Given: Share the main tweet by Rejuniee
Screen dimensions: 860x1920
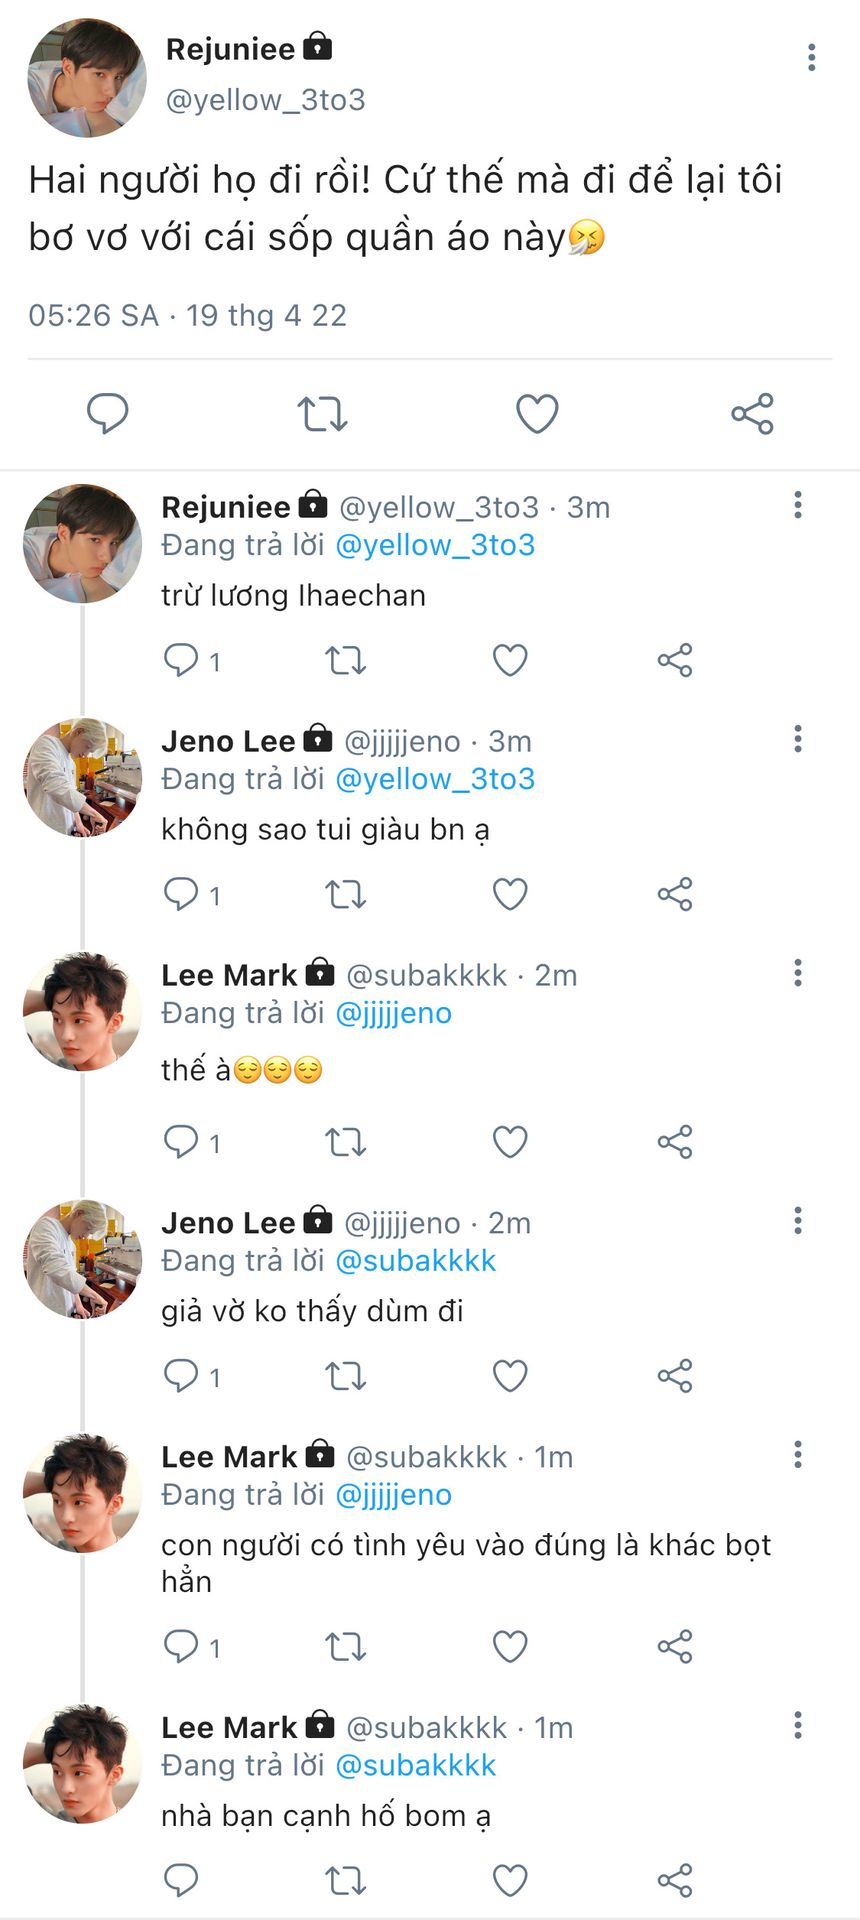Looking at the screenshot, I should coord(752,414).
